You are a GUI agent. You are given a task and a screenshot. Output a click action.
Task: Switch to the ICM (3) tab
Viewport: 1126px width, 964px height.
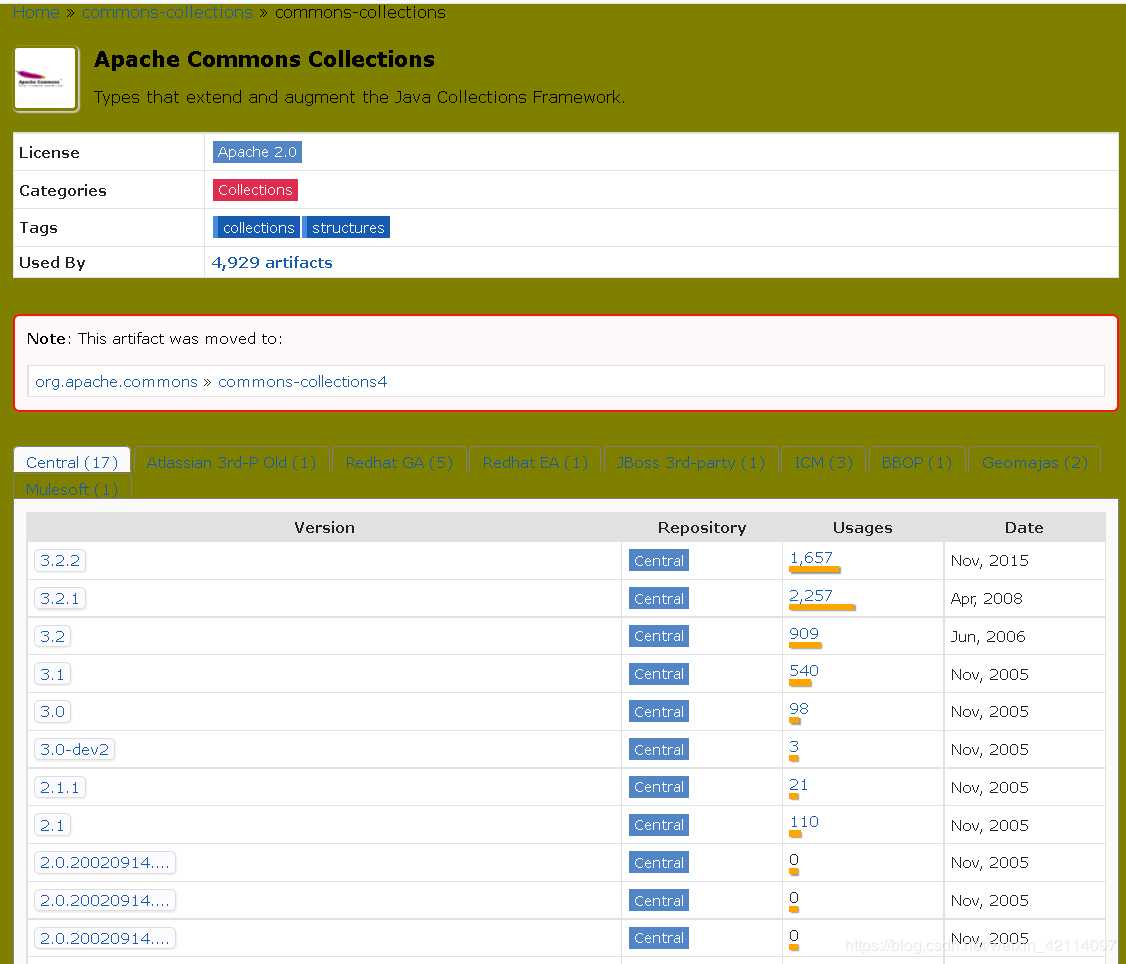(x=824, y=462)
